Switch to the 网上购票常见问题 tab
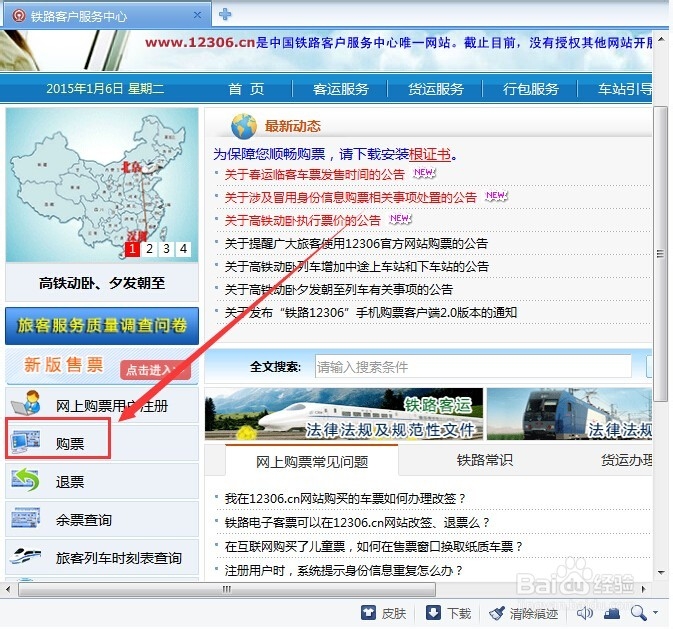The image size is (673, 629). pos(312,462)
